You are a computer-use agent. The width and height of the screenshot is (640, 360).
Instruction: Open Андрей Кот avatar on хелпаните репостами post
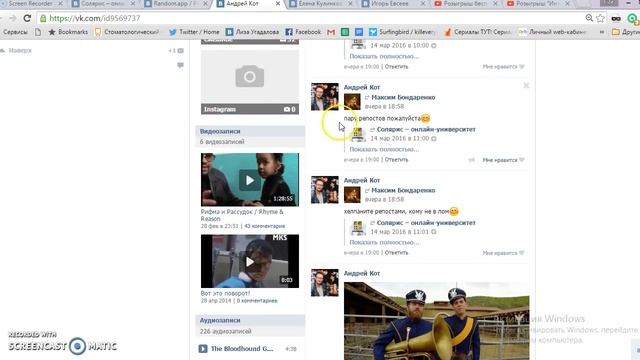(x=325, y=190)
